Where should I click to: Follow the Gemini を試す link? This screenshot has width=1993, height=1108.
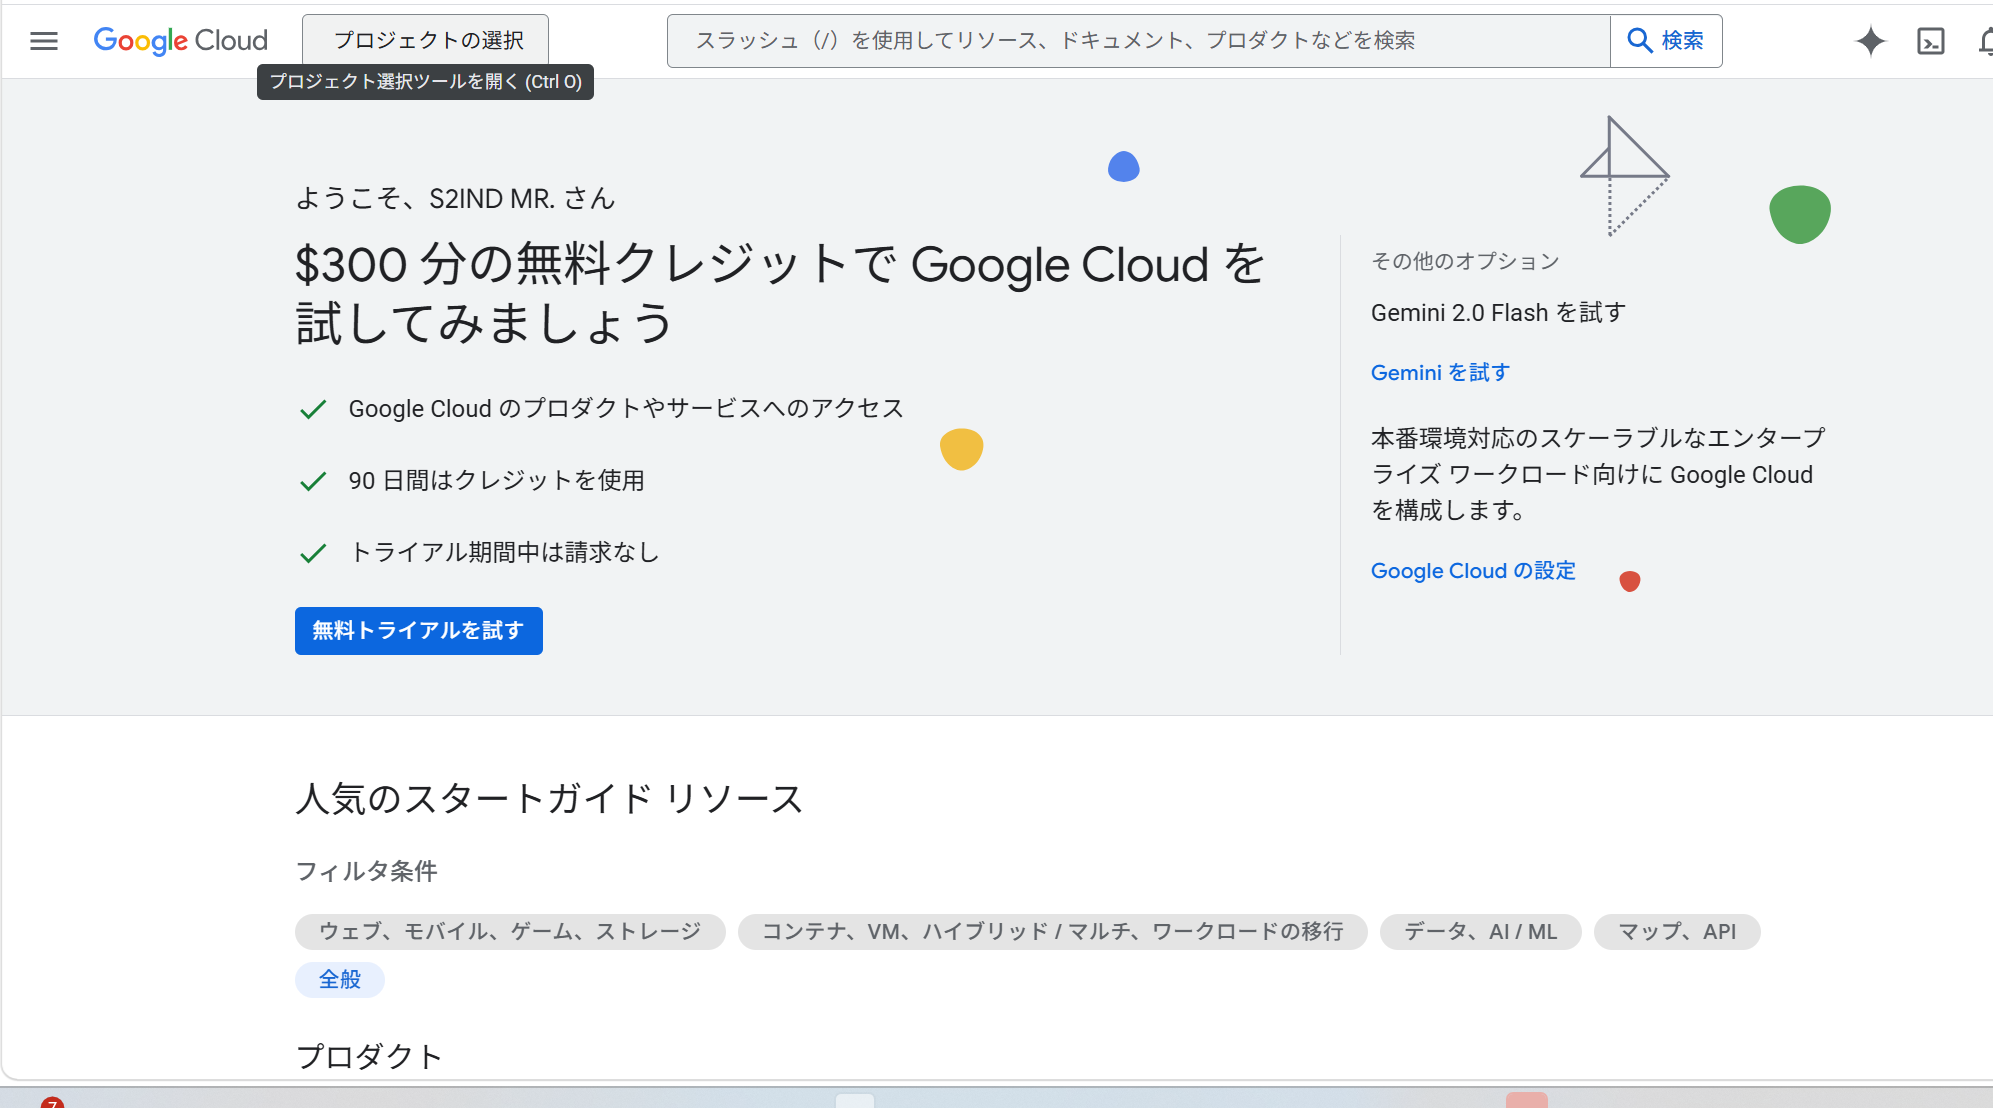(1440, 373)
